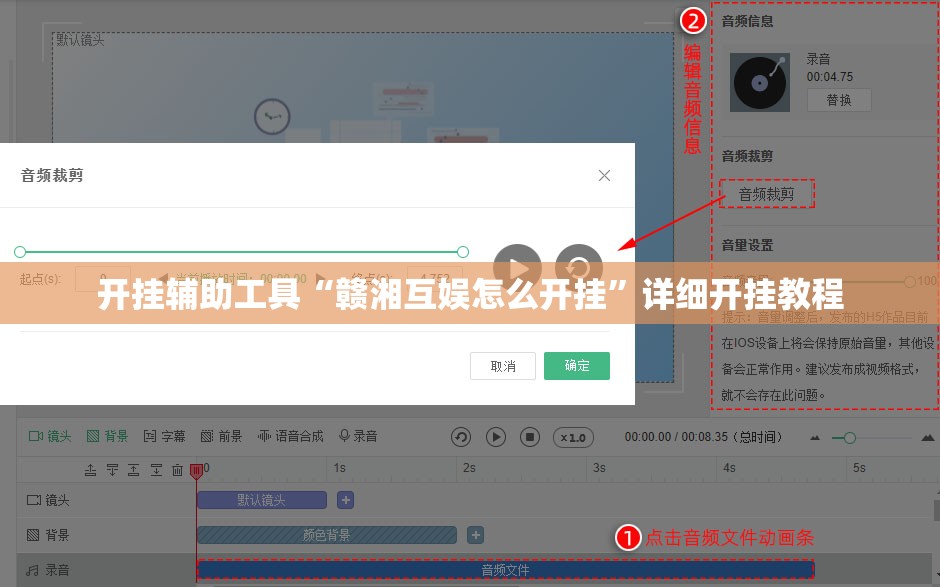Click the 音频信息 section heading
This screenshot has width=940, height=587.
point(748,21)
